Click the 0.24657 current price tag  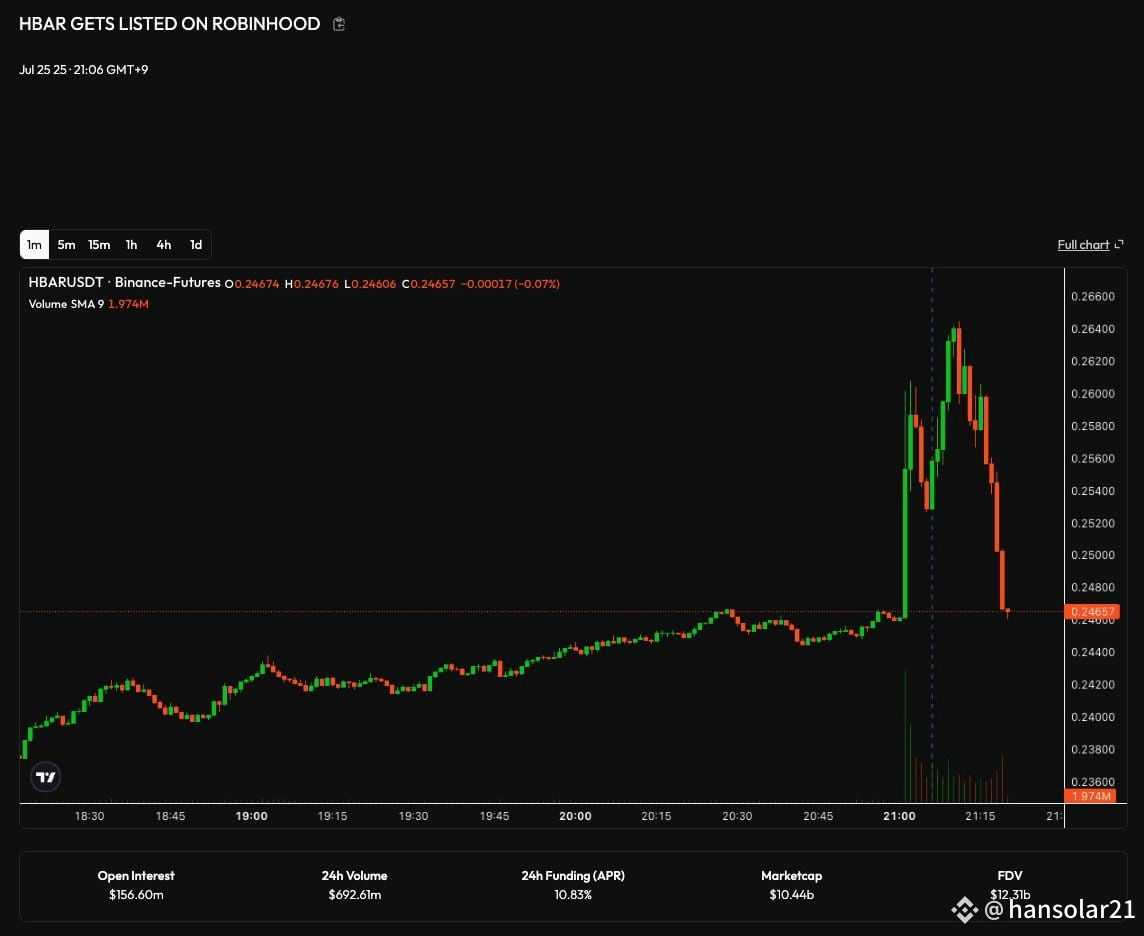tap(1091, 611)
